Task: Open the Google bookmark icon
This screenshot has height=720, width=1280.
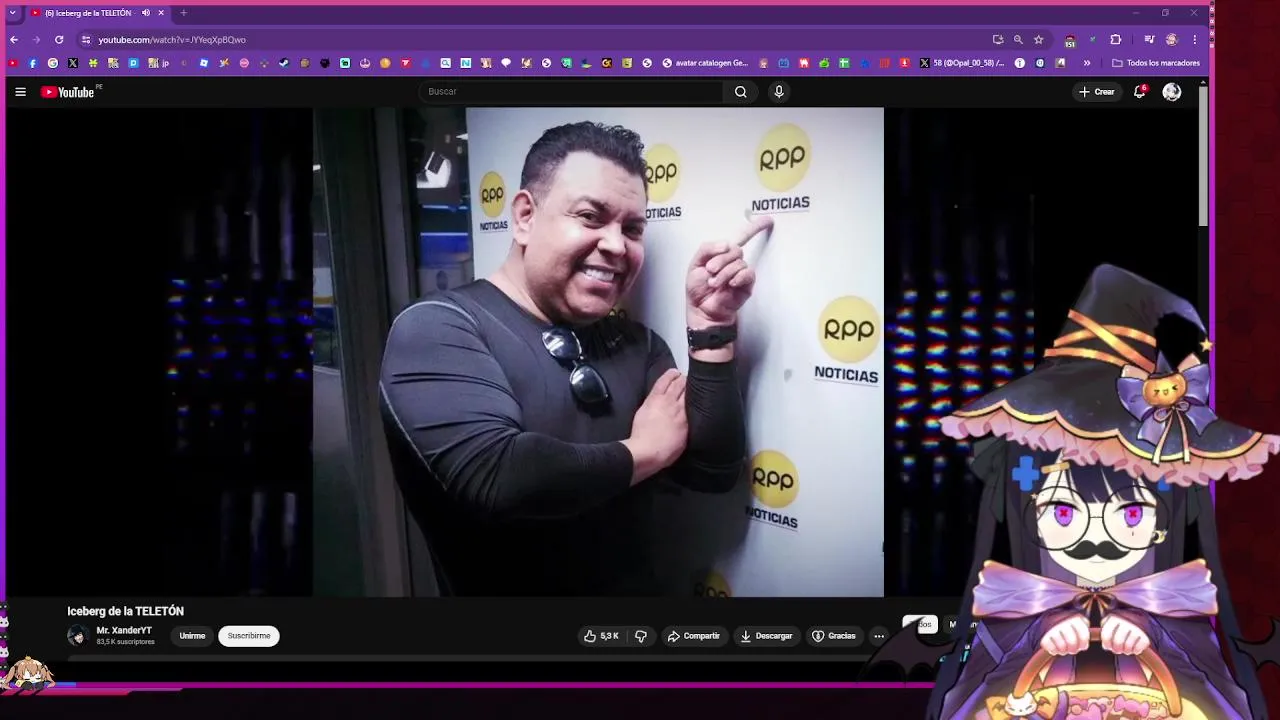Action: click(53, 63)
